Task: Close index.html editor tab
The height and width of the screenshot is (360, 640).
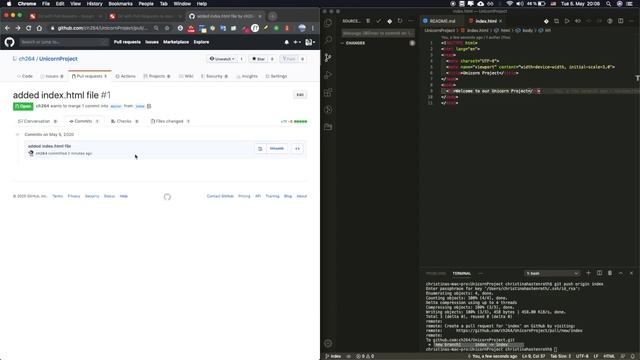Action: [x=501, y=21]
